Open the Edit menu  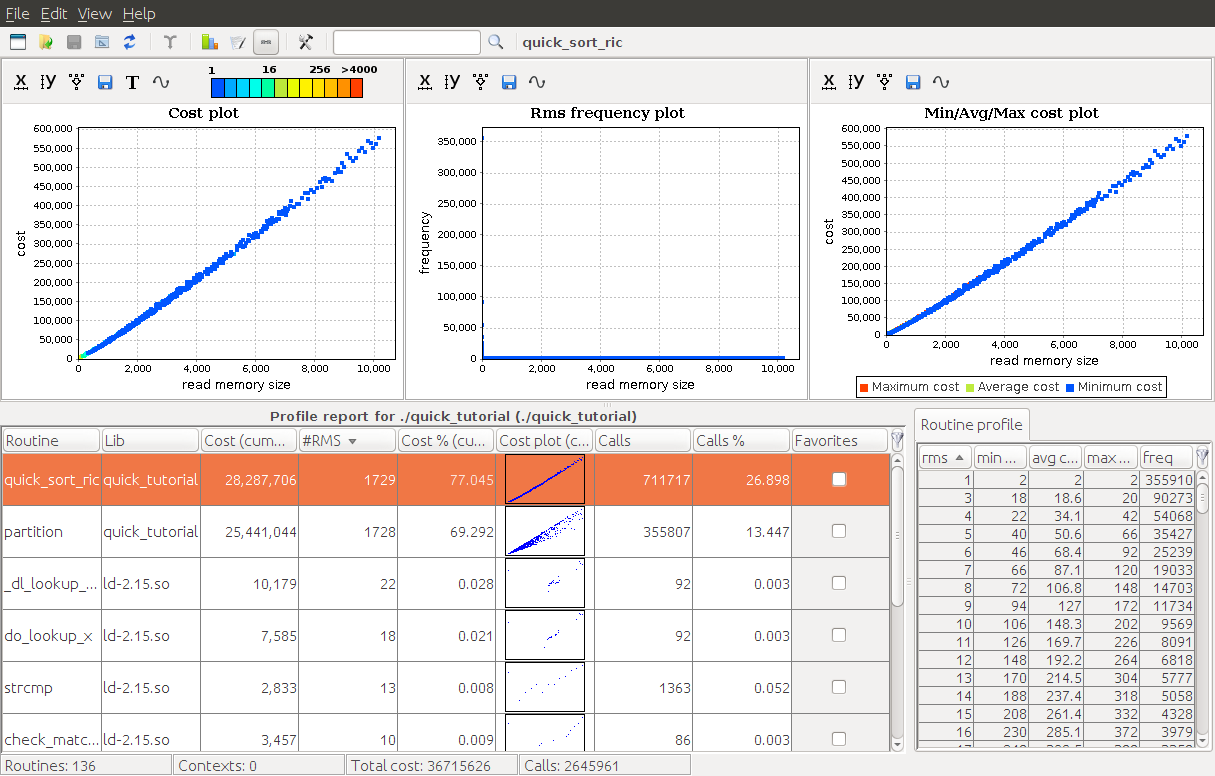54,13
